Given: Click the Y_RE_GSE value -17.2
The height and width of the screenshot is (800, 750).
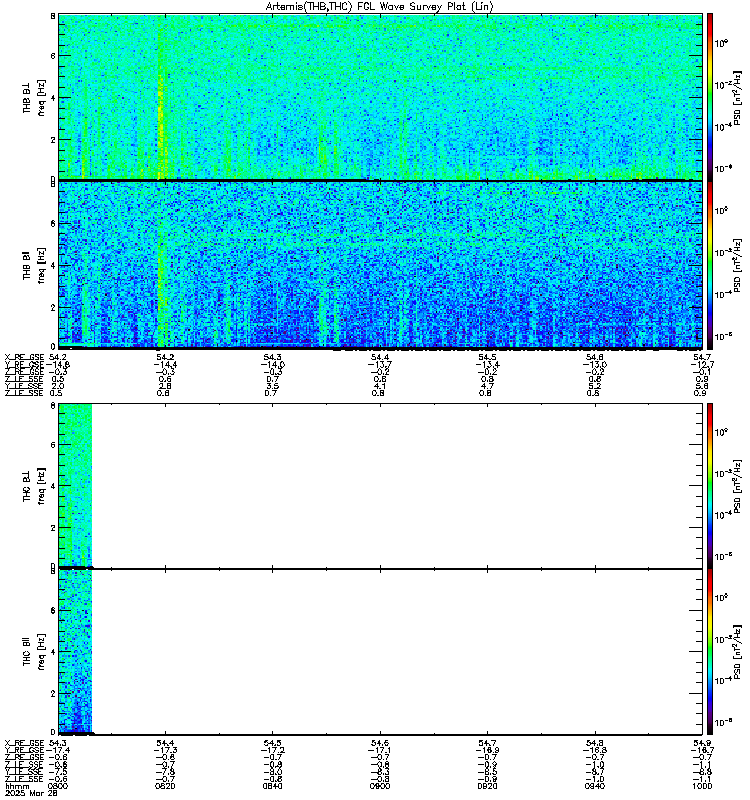Looking at the screenshot, I should click(272, 751).
